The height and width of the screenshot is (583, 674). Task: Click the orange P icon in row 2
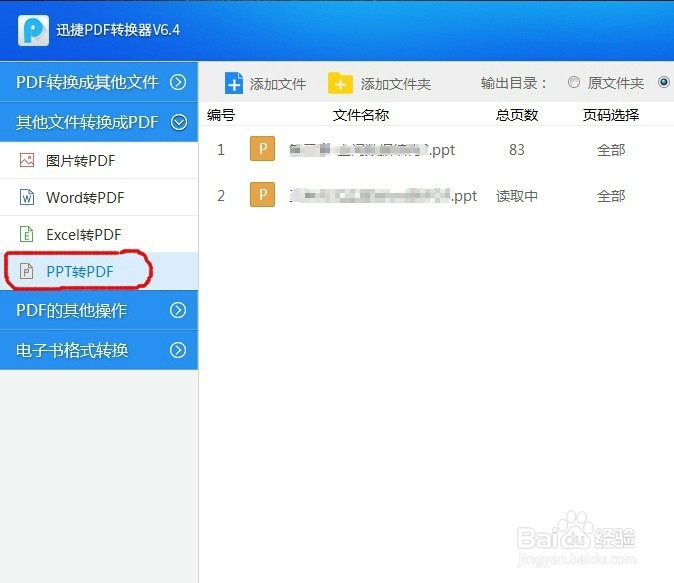[x=262, y=195]
